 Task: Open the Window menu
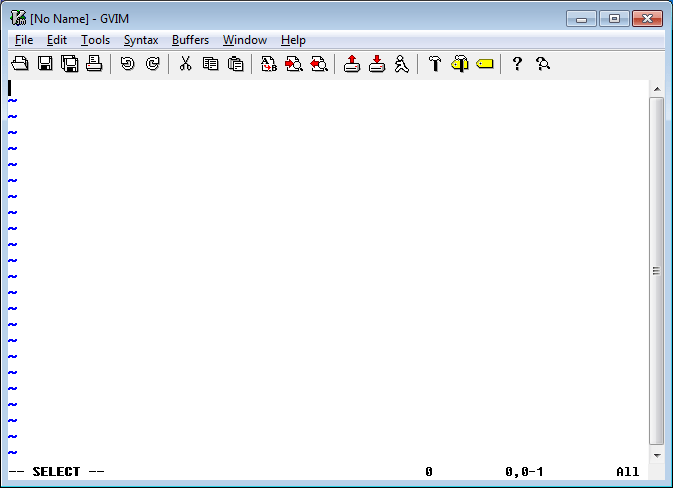coord(245,40)
